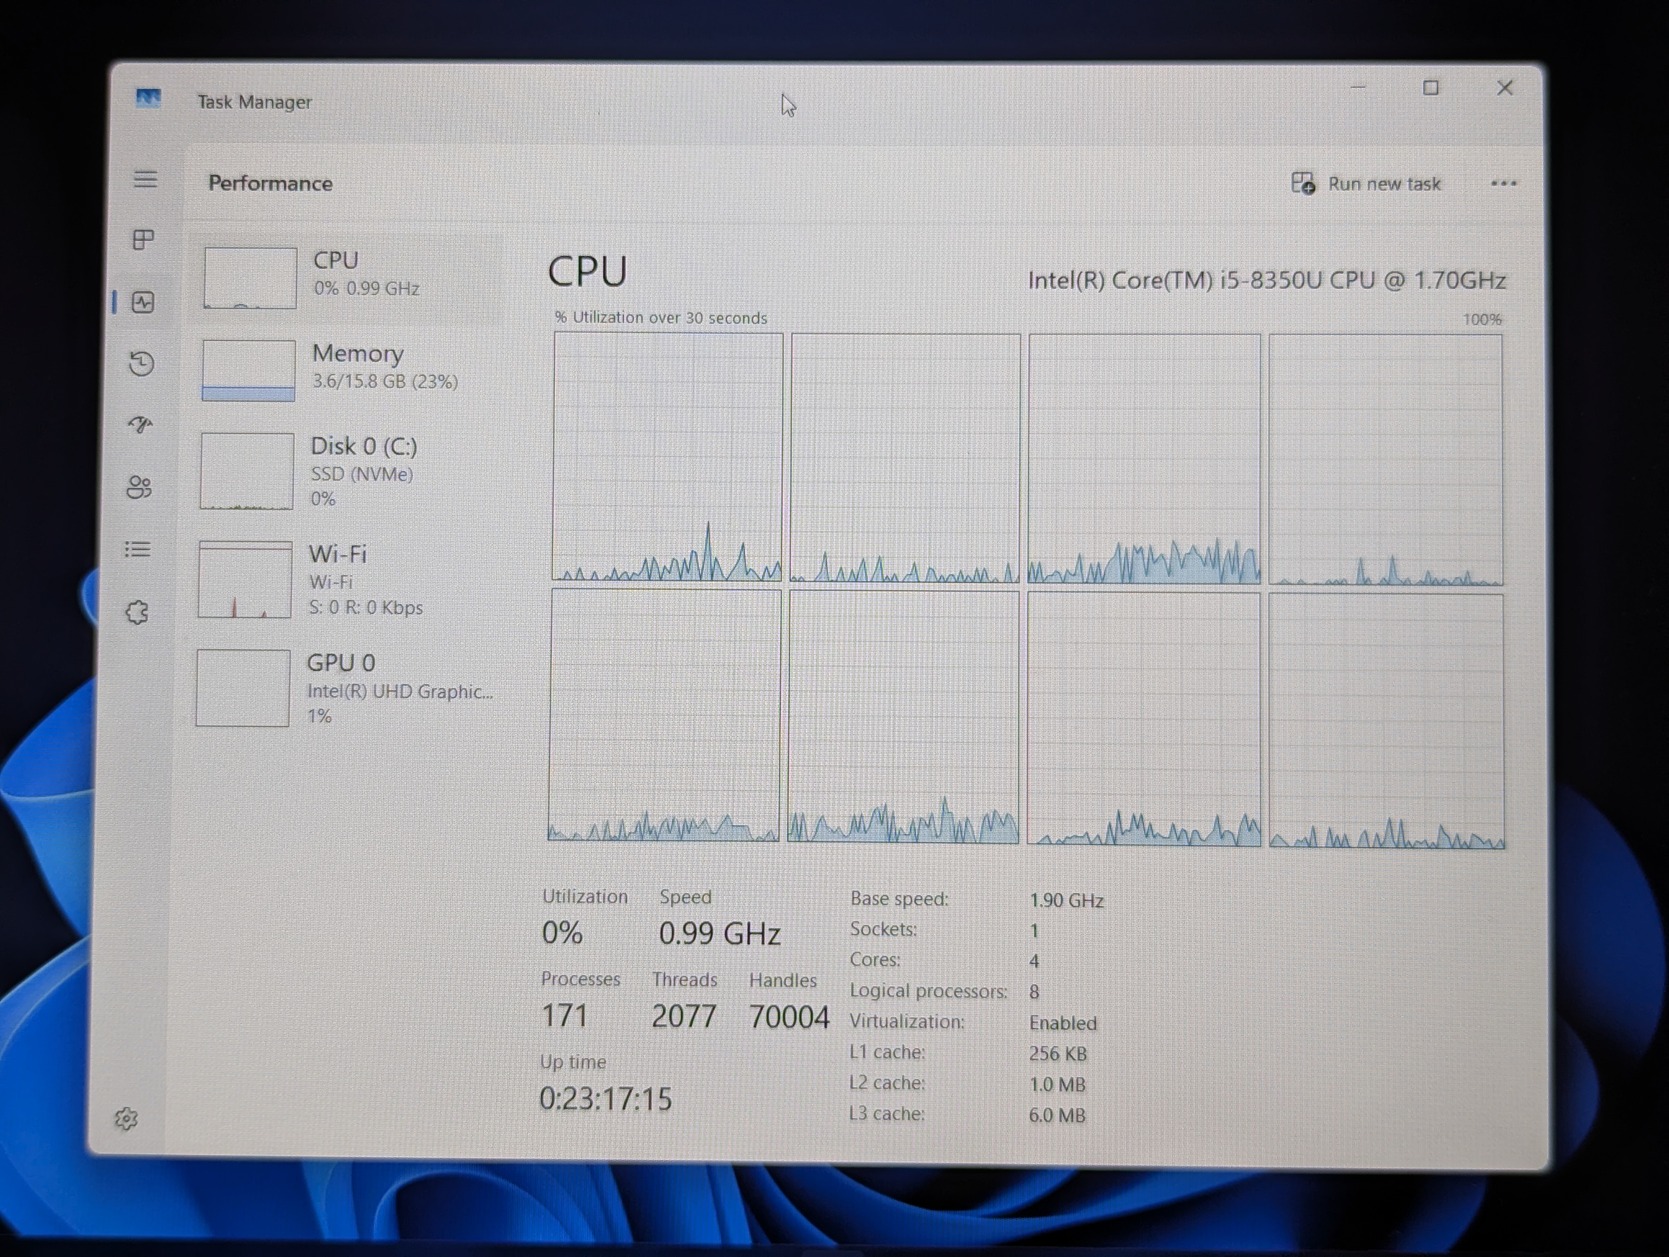Open Task Manager settings gear
The height and width of the screenshot is (1257, 1669).
(126, 1119)
